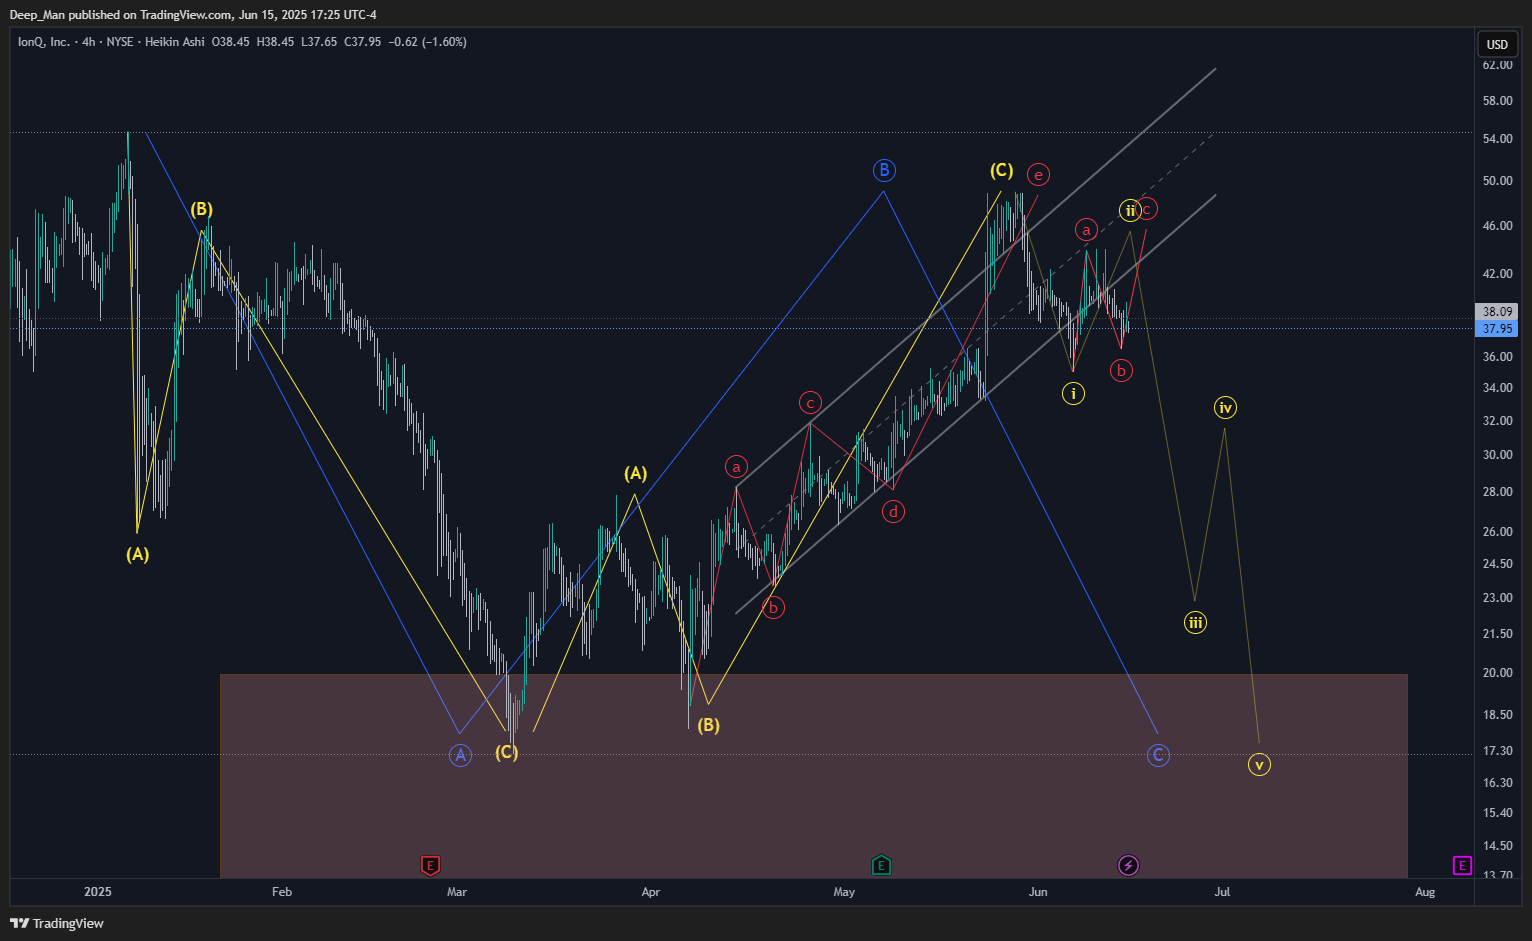Click the published-by Deep_Man header text
The height and width of the screenshot is (941, 1532).
tap(193, 15)
